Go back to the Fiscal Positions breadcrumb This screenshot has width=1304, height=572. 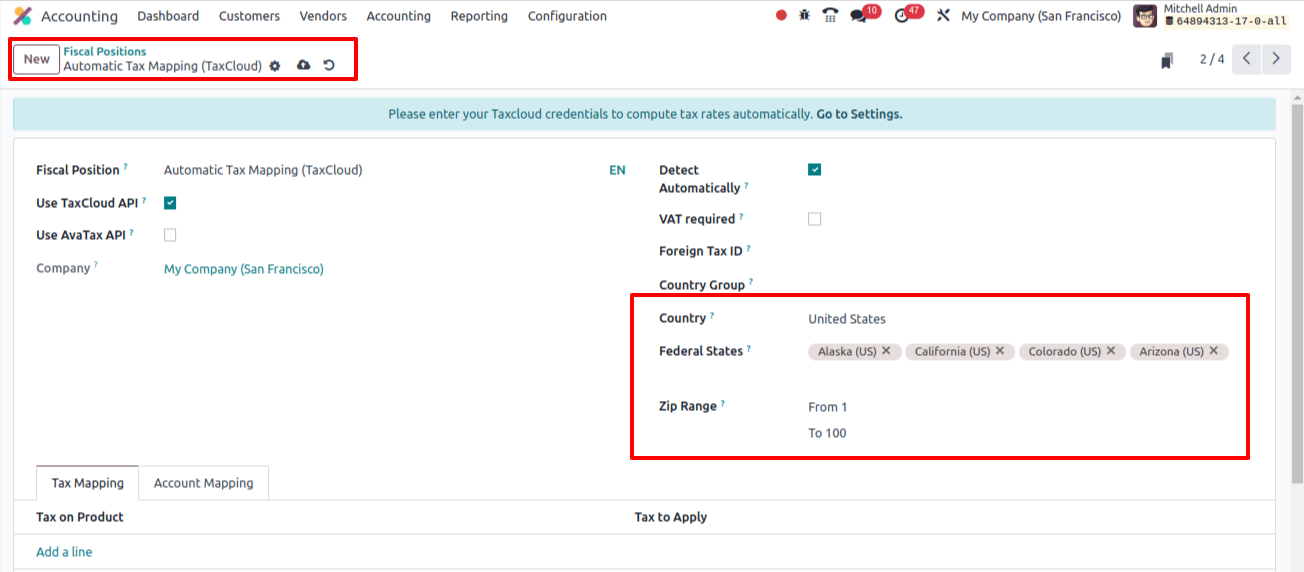pyautogui.click(x=104, y=51)
